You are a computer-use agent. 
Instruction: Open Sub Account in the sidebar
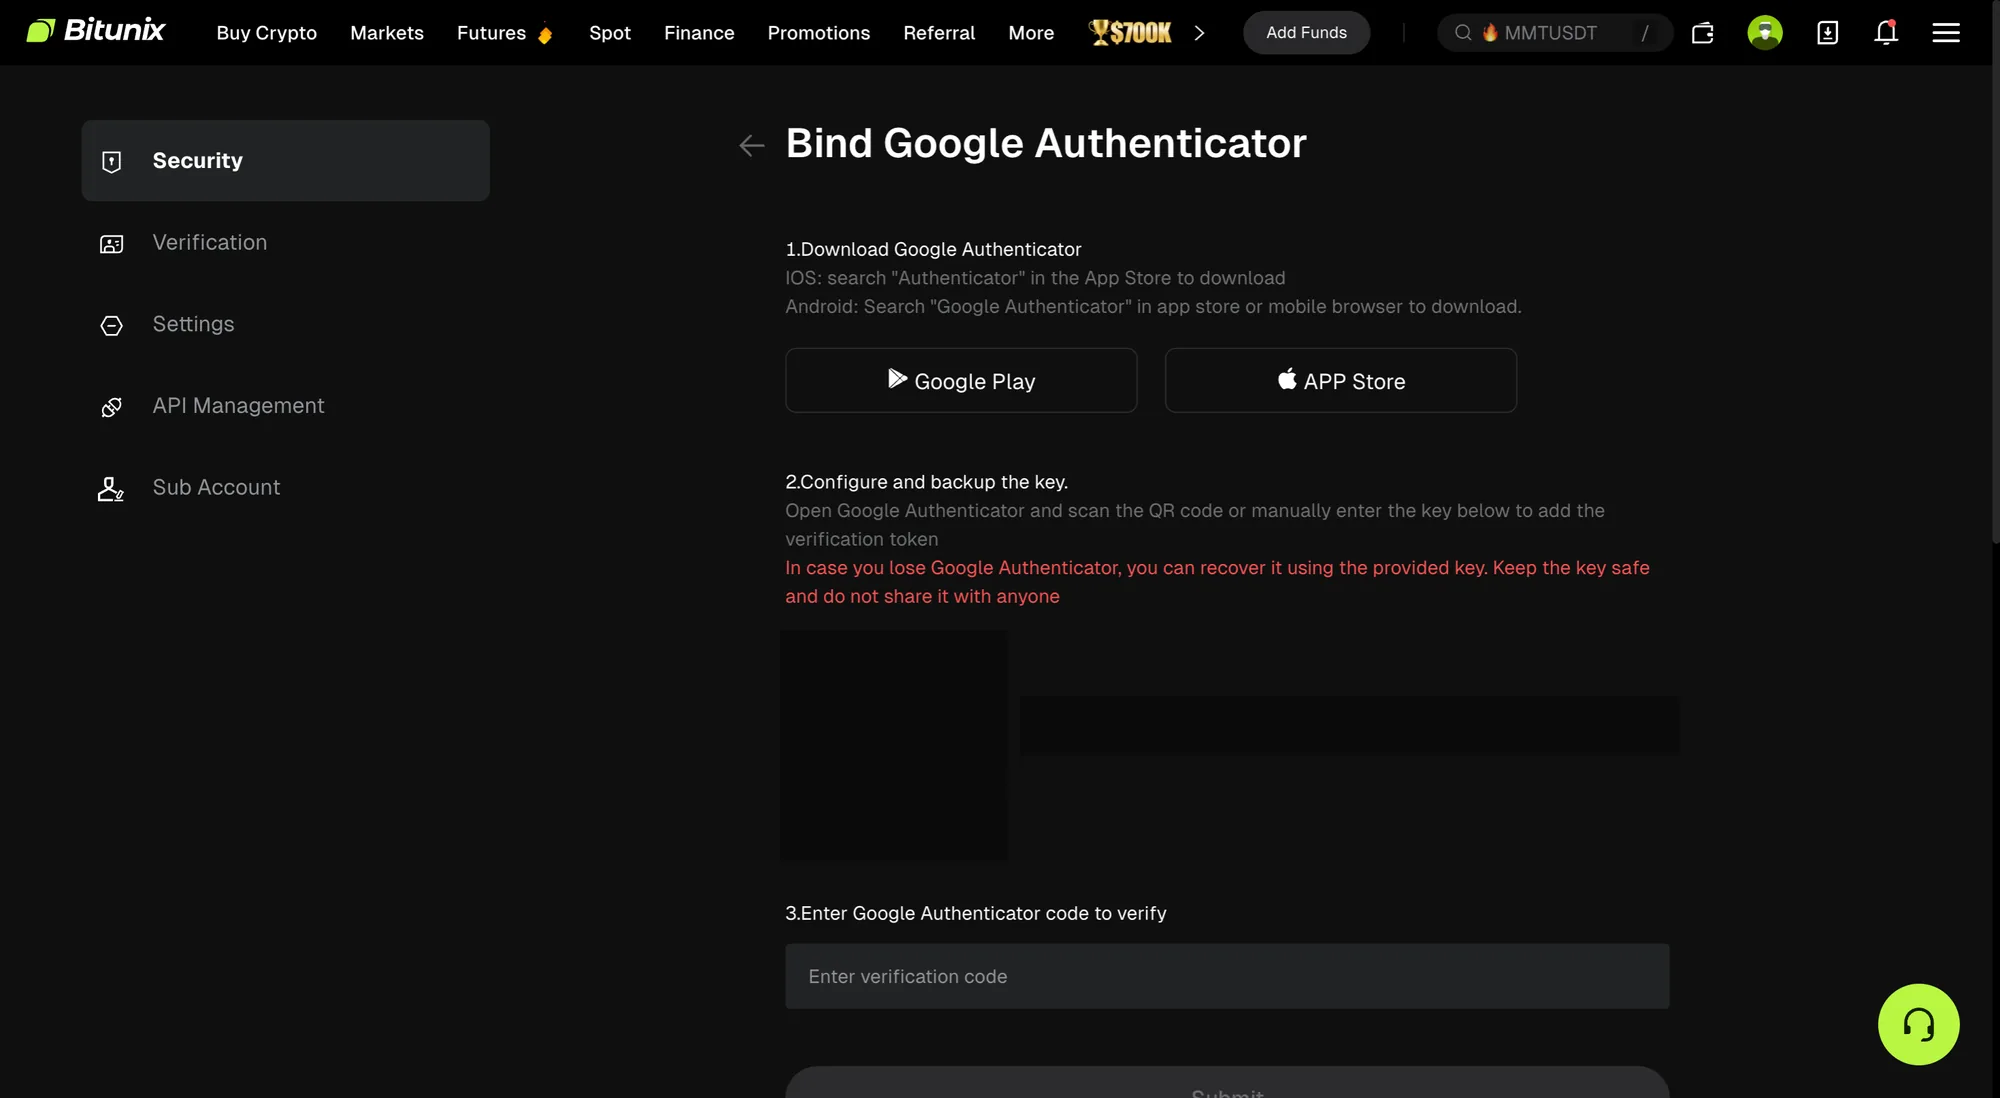pos(285,488)
